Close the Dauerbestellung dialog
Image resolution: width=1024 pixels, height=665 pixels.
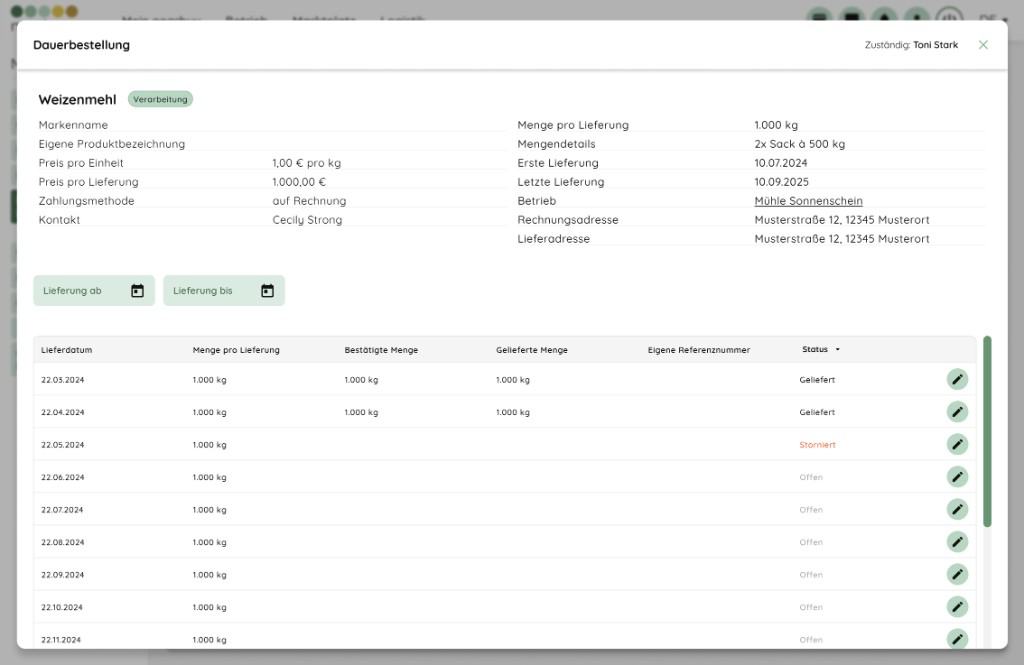point(983,45)
